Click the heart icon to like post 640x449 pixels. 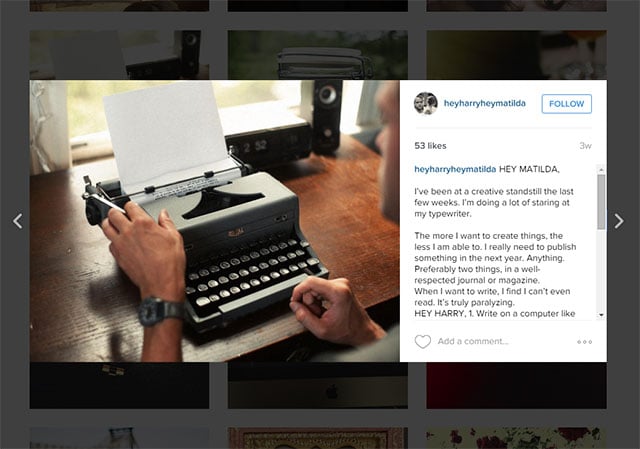pos(422,342)
